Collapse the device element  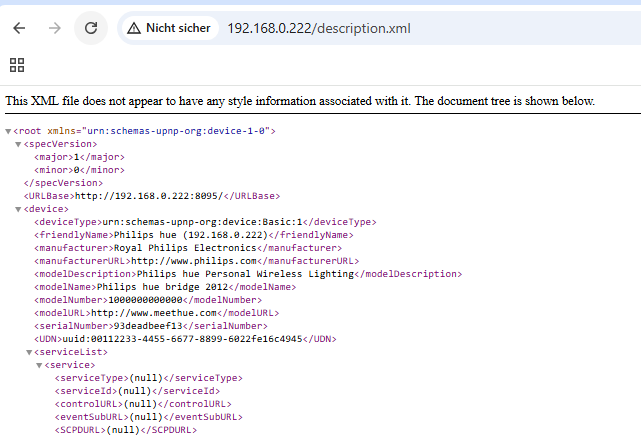(x=18, y=209)
